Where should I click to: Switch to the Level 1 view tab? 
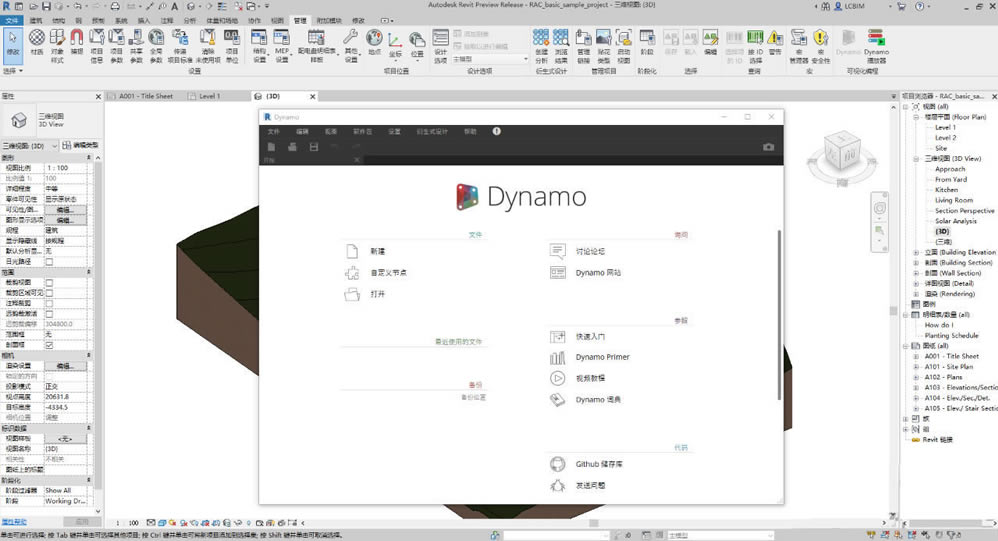(210, 97)
